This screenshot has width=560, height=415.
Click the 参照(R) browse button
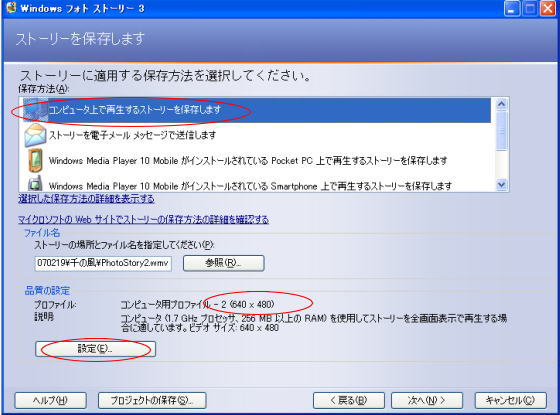pyautogui.click(x=224, y=263)
